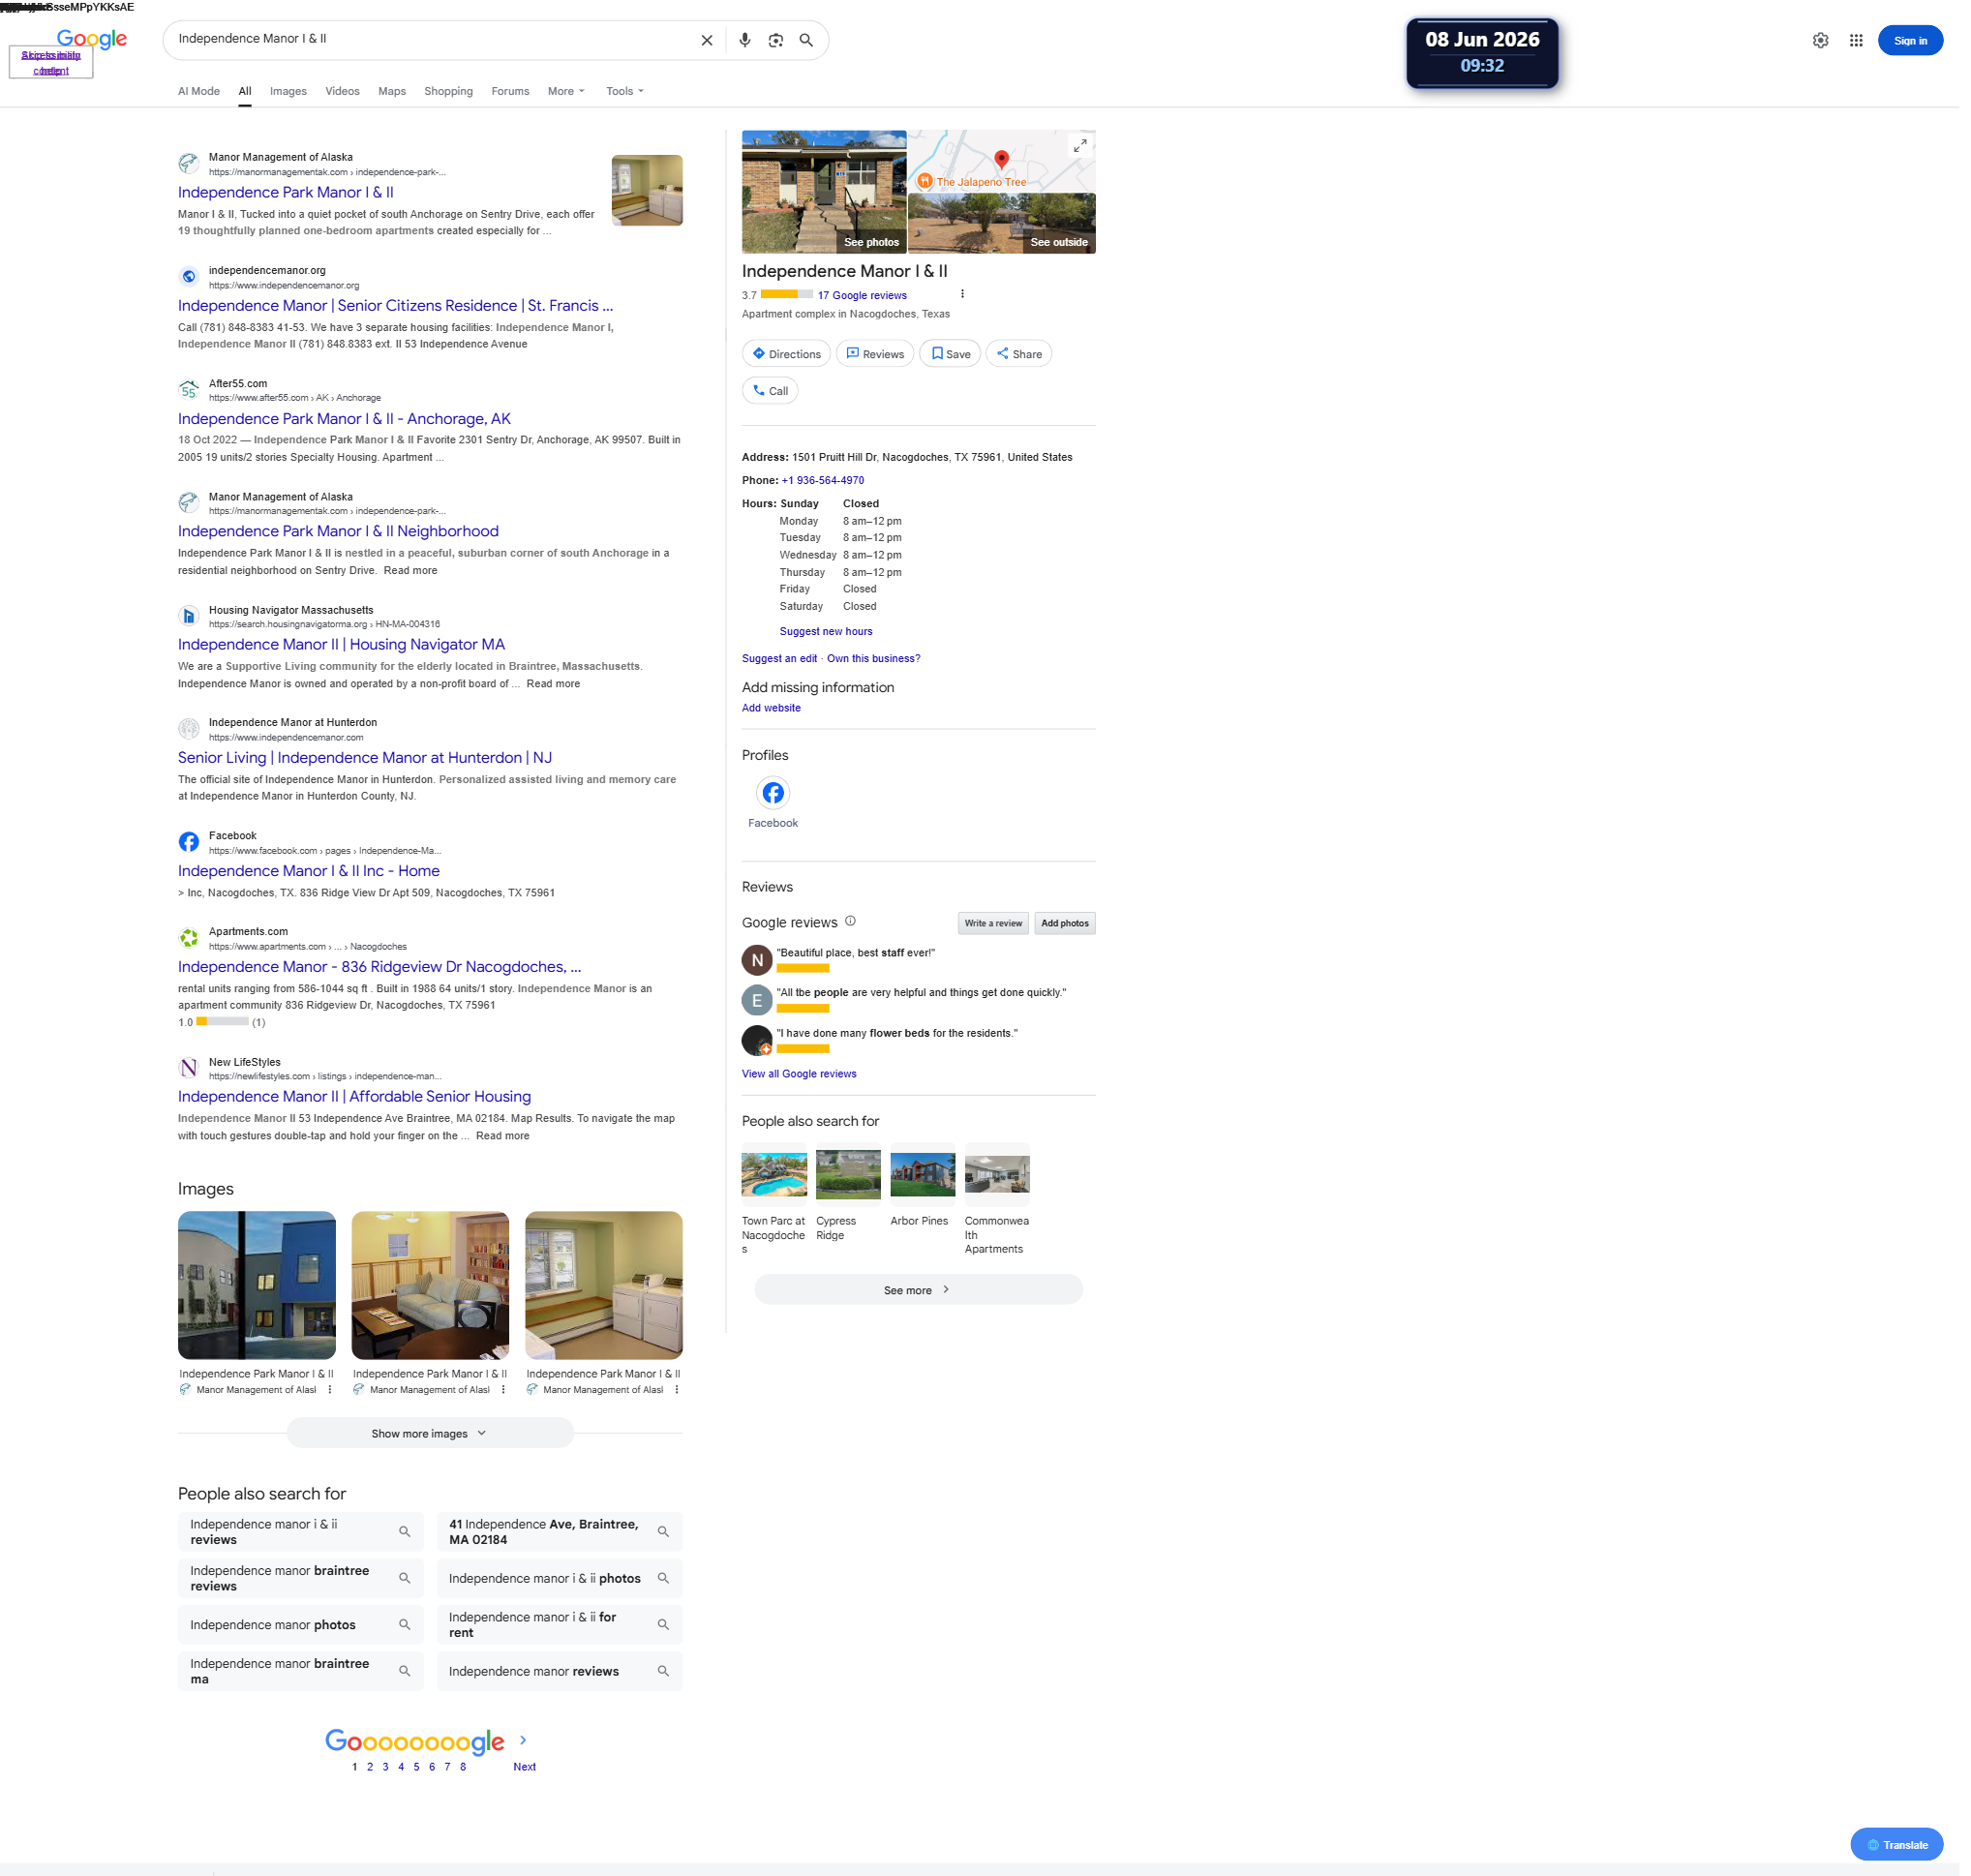
Task: Open Independence Park Manor I & II - Anchorage, AK
Action: pos(346,421)
